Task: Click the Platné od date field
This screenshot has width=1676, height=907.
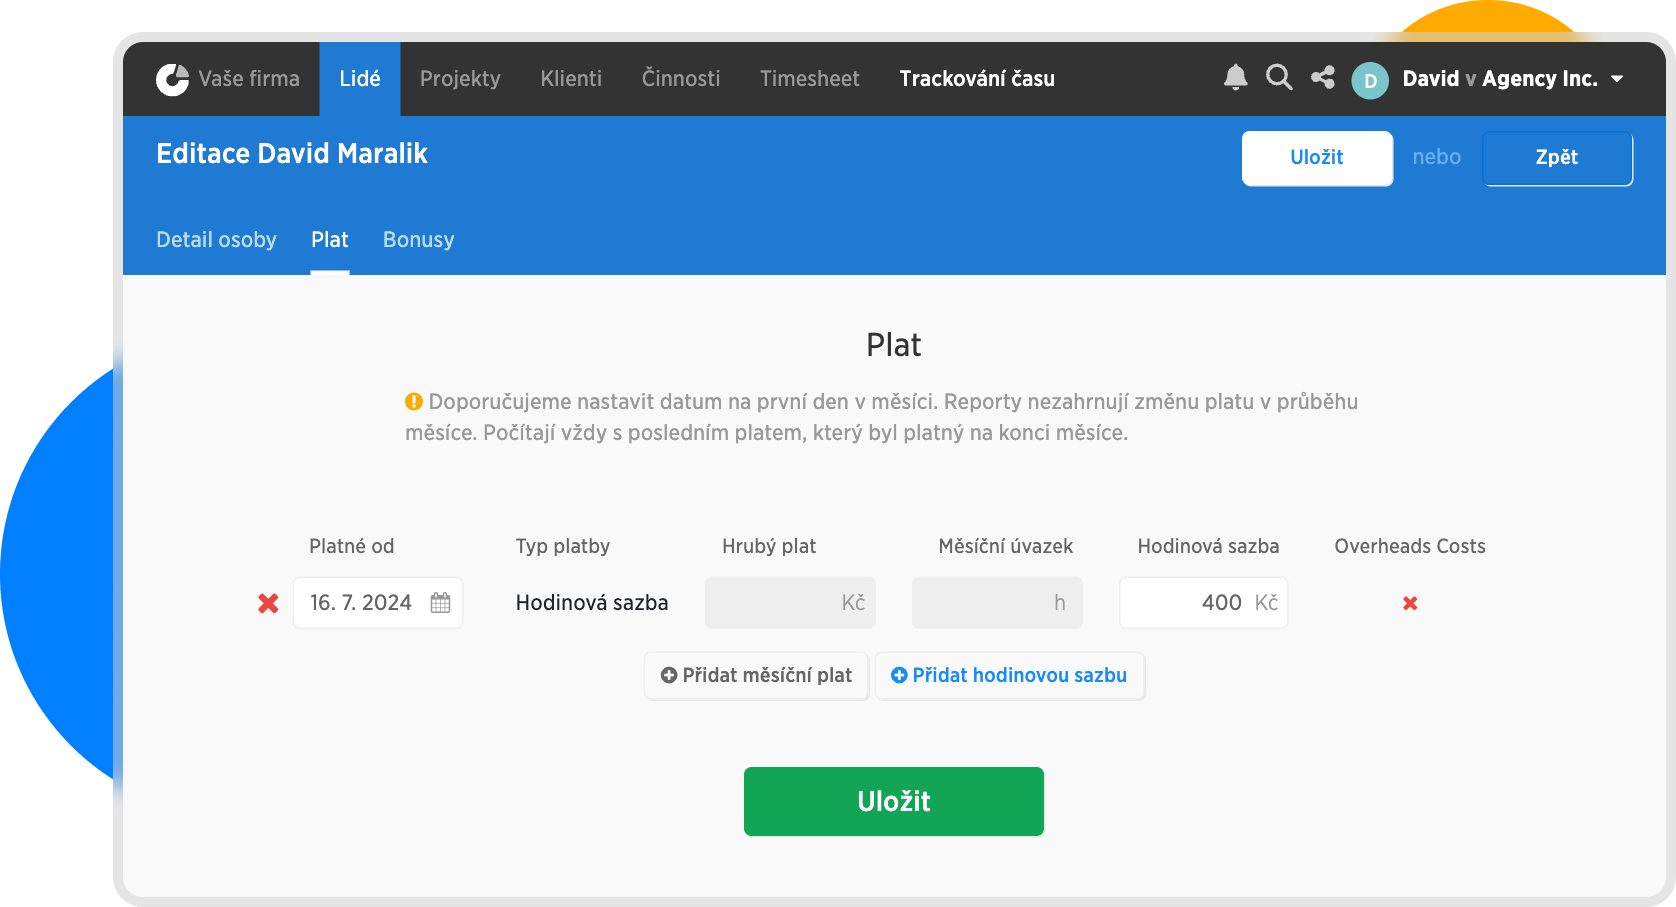Action: click(362, 603)
